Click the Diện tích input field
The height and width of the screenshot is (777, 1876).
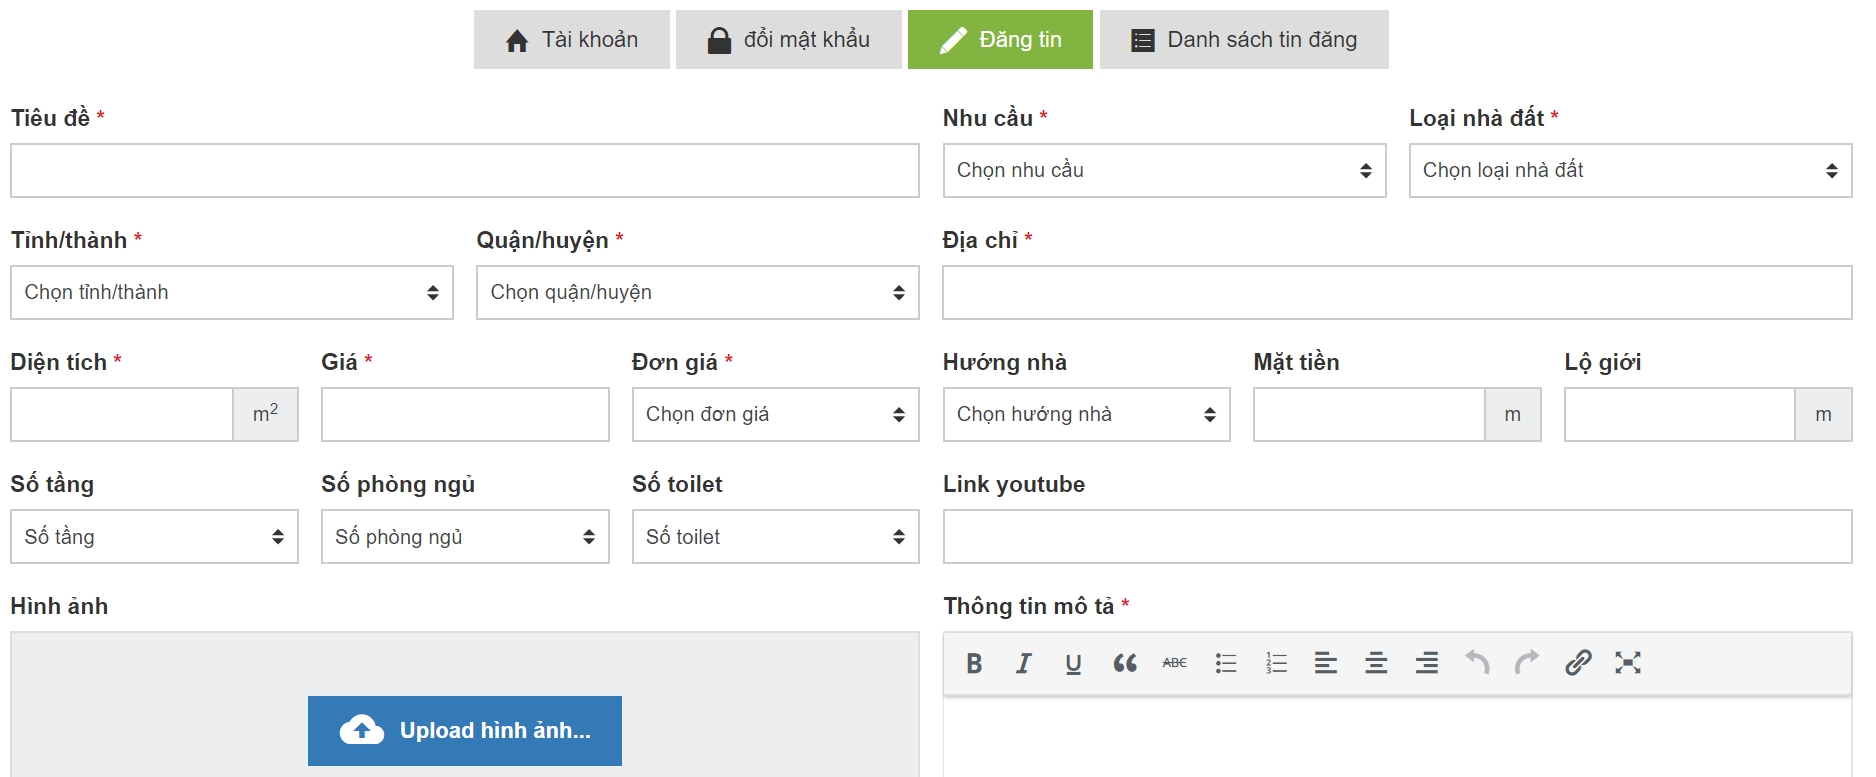click(x=122, y=415)
